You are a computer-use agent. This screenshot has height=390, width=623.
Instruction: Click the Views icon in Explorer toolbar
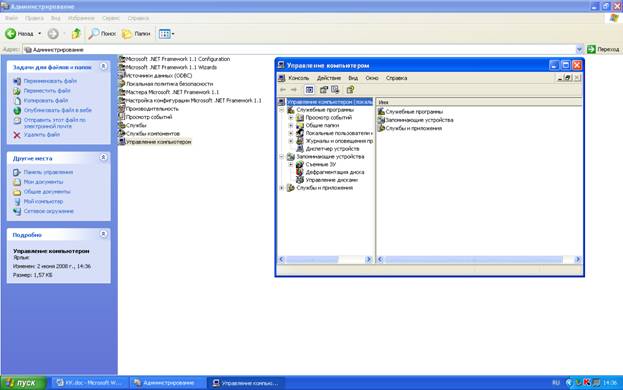[164, 34]
